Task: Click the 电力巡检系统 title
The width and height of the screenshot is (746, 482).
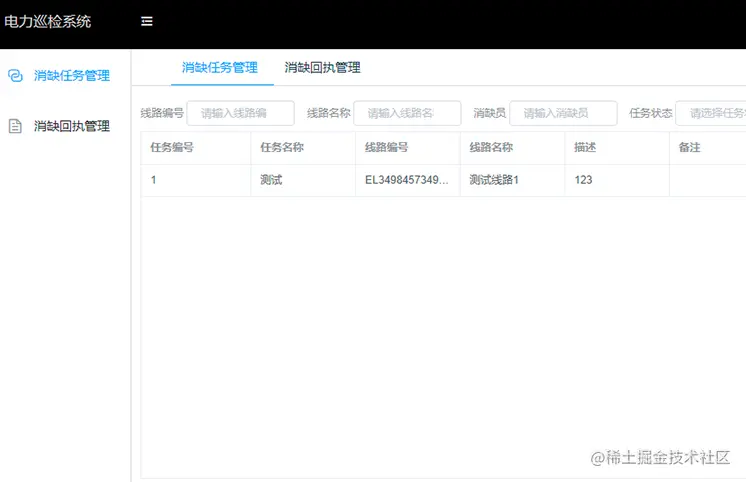Action: [x=48, y=21]
